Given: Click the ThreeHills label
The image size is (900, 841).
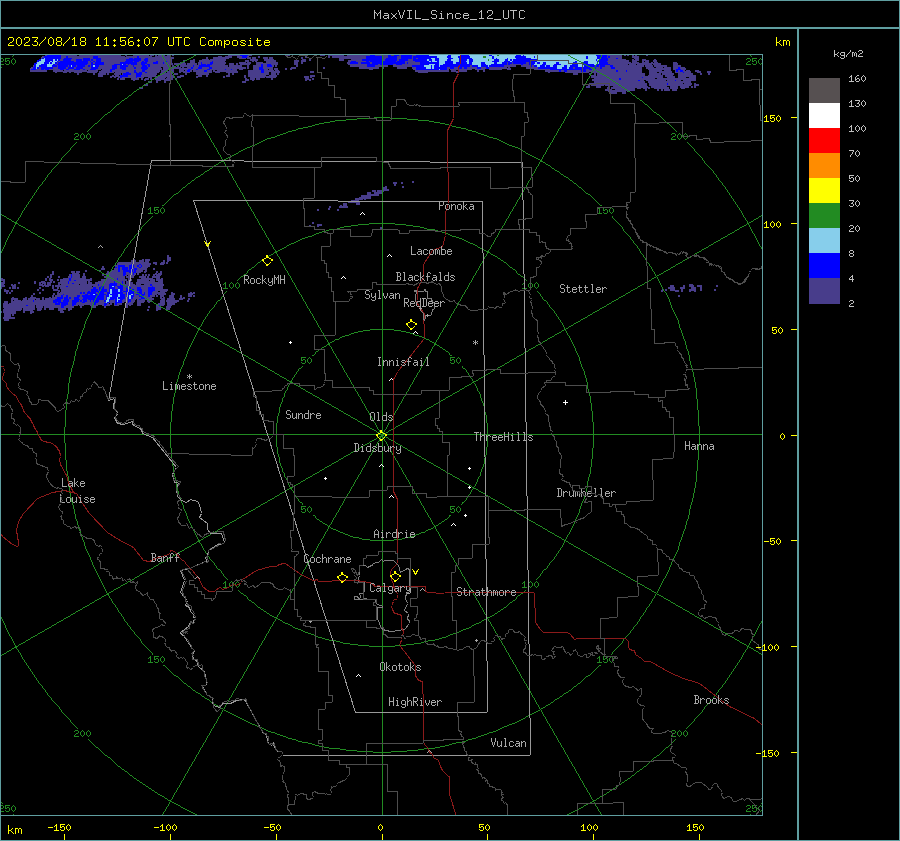Looking at the screenshot, I should coord(503,437).
